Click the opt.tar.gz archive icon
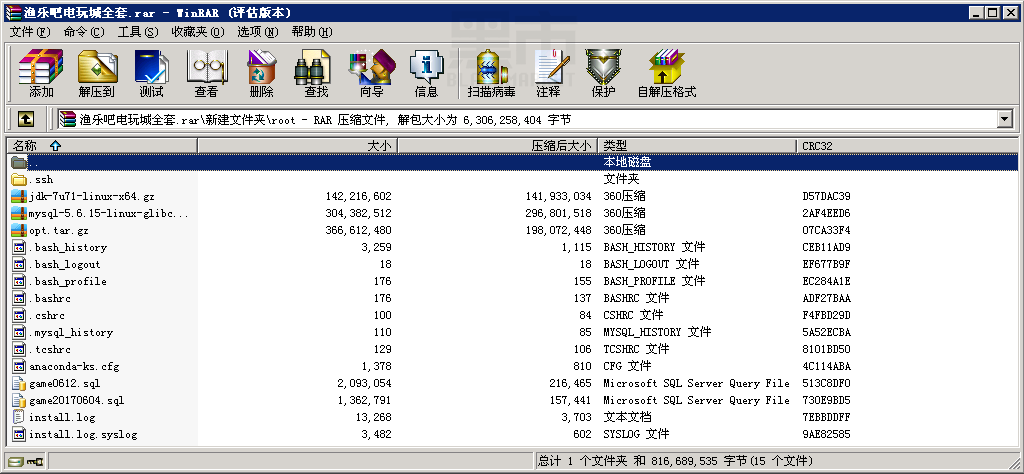Screen dimensions: 1024x474 pyautogui.click(x=19, y=230)
